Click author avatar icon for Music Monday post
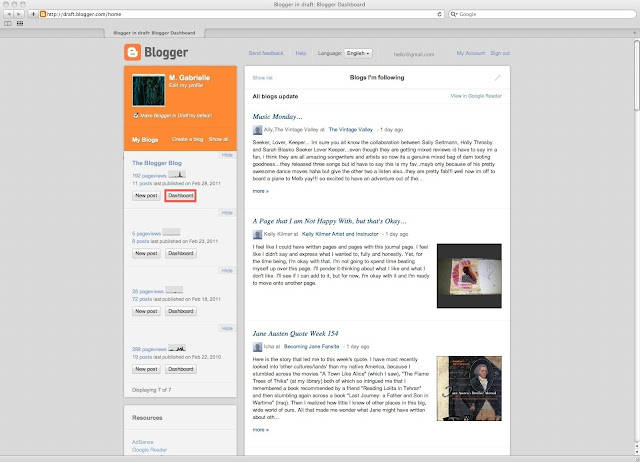The width and height of the screenshot is (640, 462). tap(257, 130)
